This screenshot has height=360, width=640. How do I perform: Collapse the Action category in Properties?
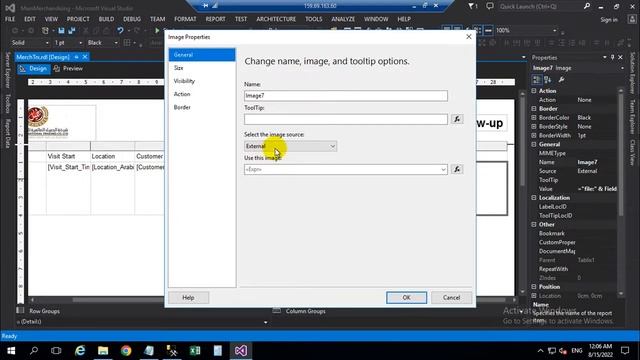[534, 91]
